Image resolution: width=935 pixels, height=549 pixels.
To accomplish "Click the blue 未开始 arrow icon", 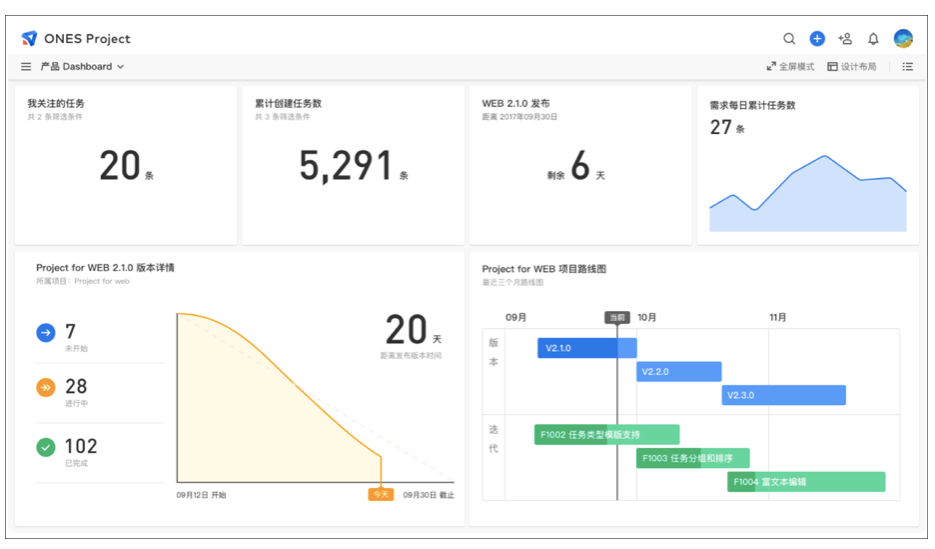I will pos(46,333).
